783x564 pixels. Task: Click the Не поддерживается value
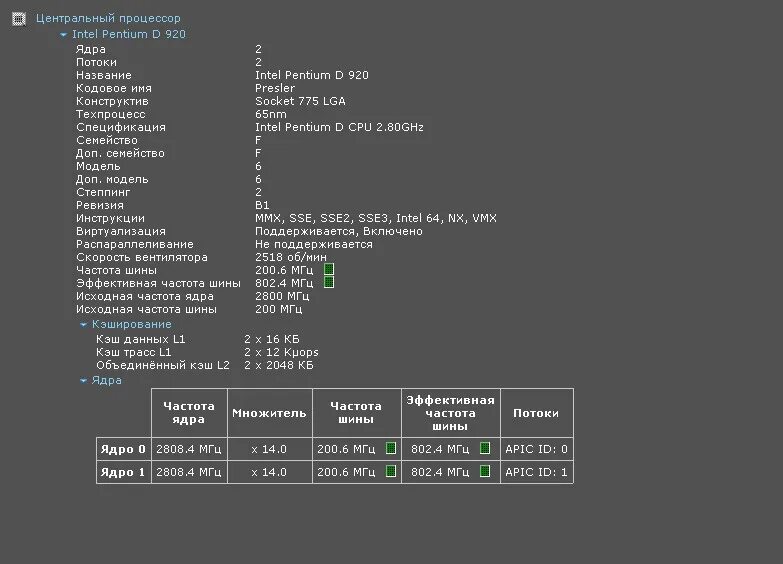(314, 244)
